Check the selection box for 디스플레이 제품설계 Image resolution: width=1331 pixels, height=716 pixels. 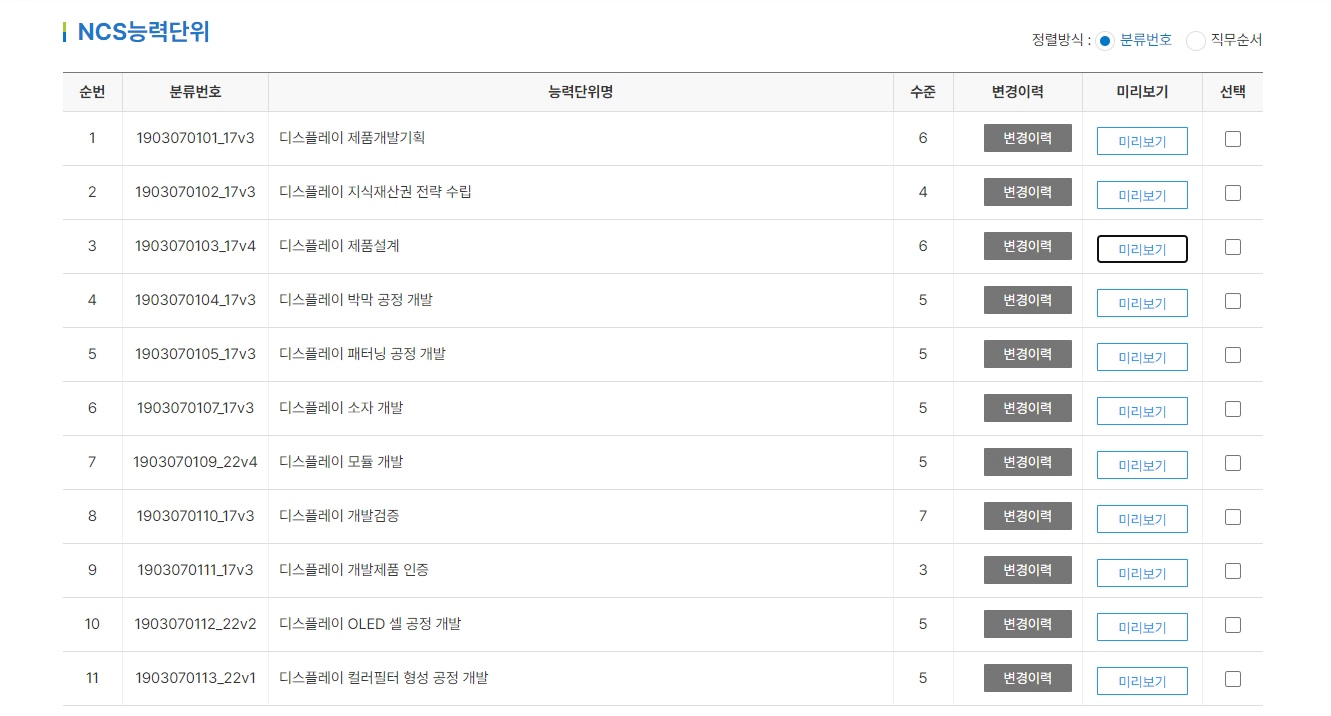pos(1232,246)
